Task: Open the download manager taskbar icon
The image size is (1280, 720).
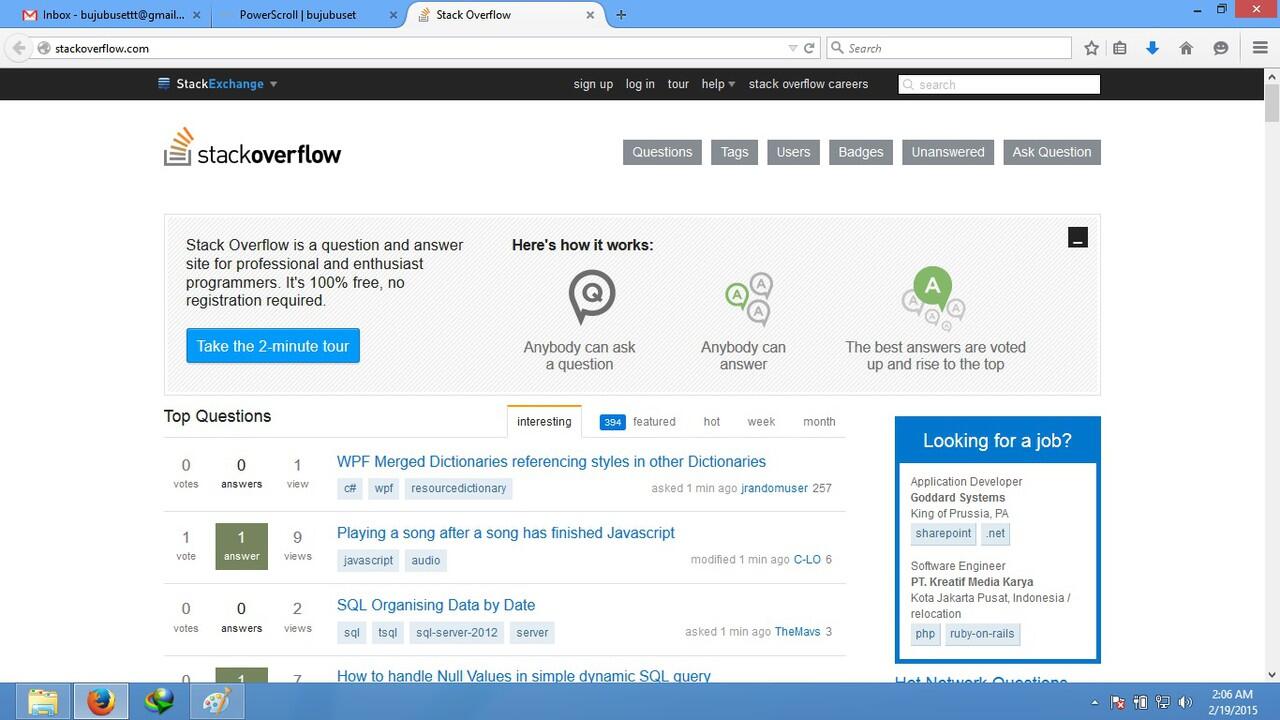Action: [x=158, y=702]
